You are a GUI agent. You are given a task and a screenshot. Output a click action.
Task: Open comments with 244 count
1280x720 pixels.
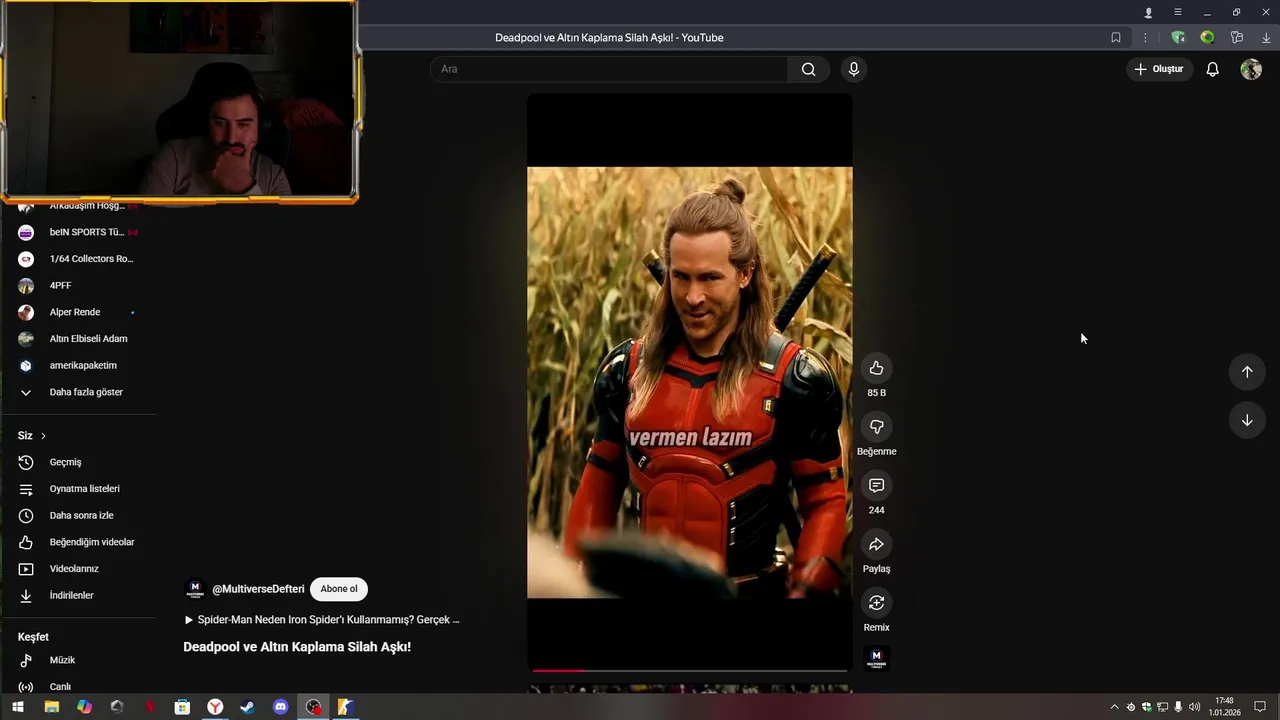click(x=876, y=485)
